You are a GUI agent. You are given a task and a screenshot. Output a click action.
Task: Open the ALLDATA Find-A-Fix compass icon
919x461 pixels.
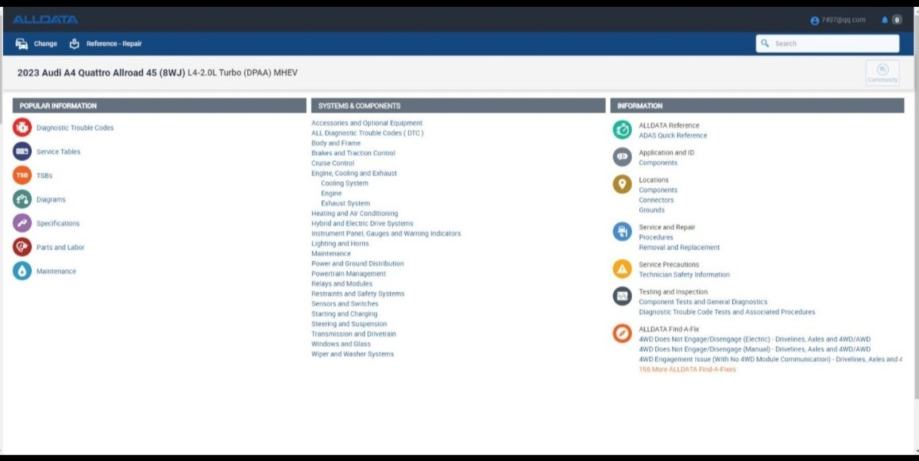pos(622,333)
